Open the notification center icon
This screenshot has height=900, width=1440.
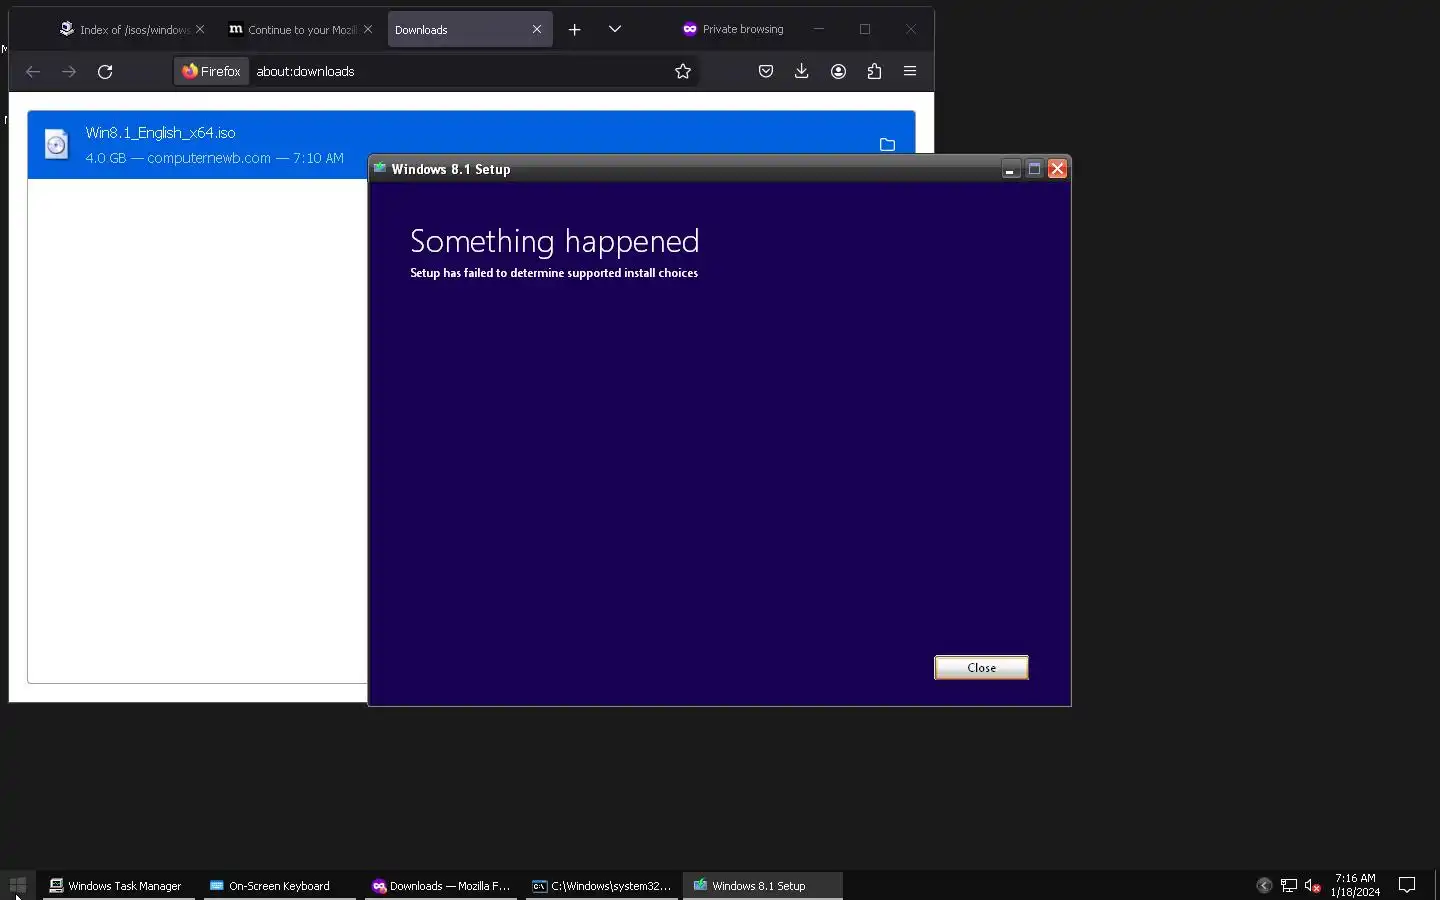click(1407, 885)
